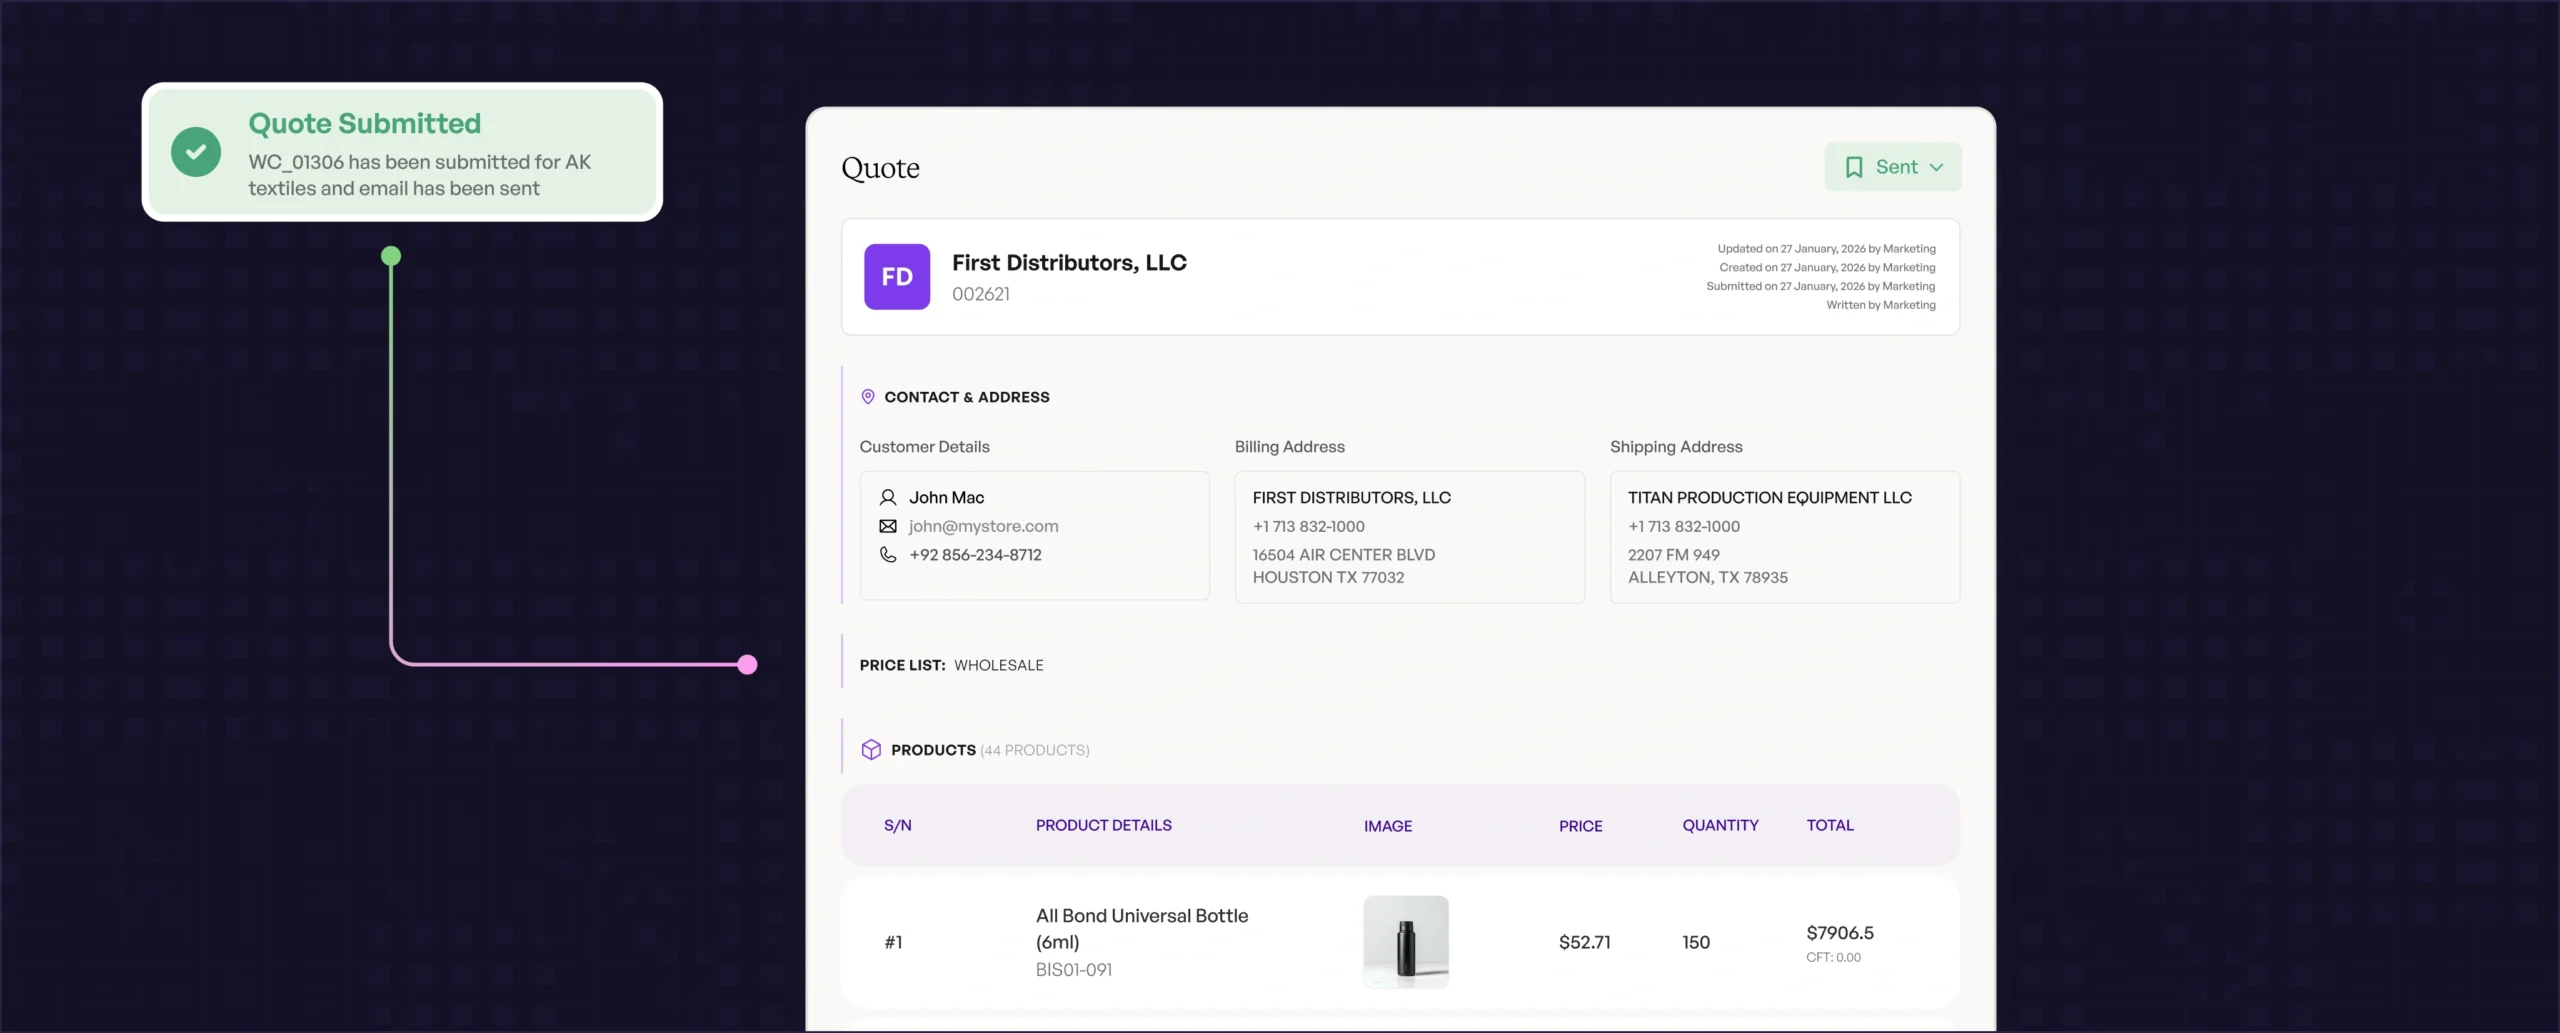Image resolution: width=2560 pixels, height=1033 pixels.
Task: Click the green checkmark success icon
Action: 196,152
